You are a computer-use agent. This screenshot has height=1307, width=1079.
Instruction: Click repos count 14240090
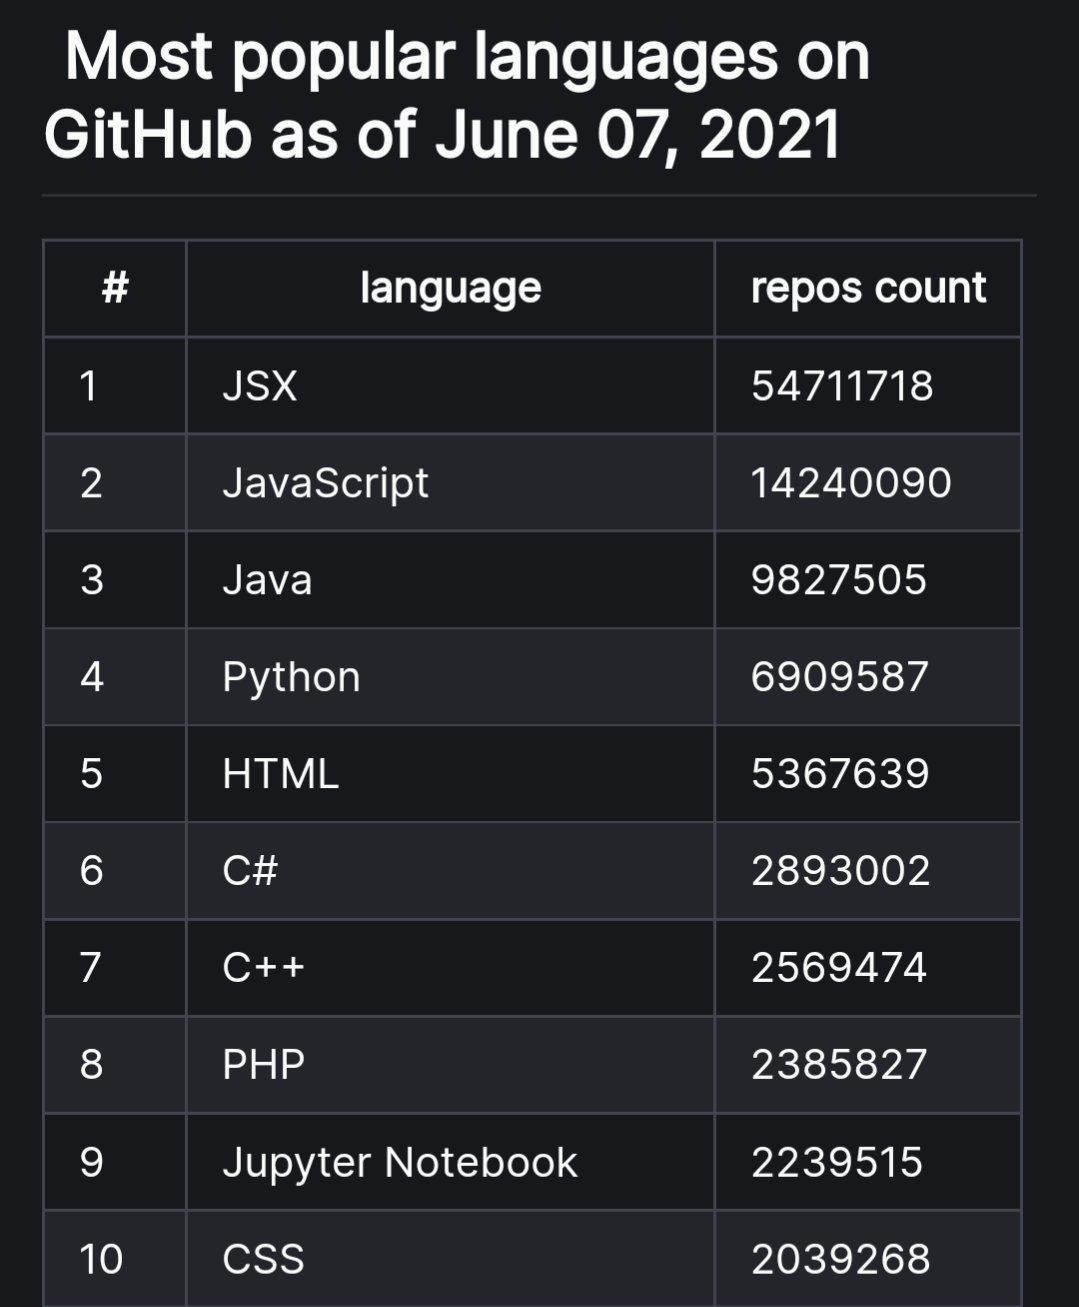(868, 483)
